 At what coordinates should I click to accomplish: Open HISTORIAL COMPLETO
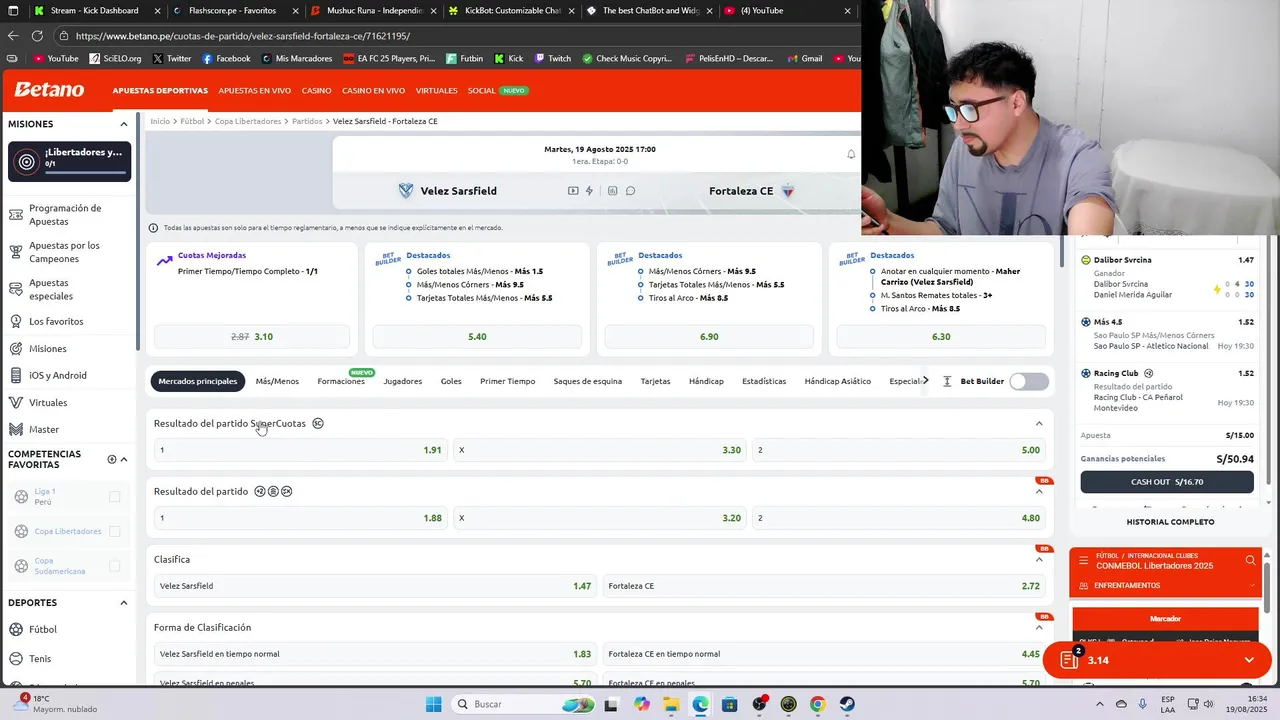coord(1170,522)
